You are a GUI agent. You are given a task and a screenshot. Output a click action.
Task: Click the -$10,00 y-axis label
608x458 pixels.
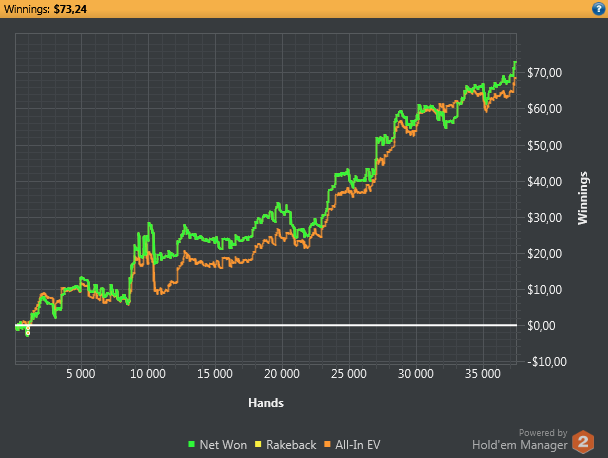point(547,362)
